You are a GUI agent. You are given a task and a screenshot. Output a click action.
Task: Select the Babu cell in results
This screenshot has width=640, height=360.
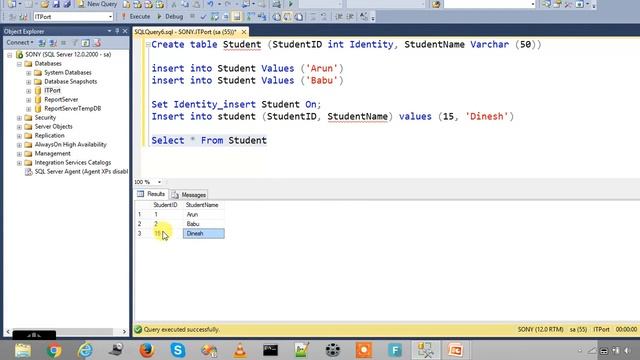click(x=203, y=224)
